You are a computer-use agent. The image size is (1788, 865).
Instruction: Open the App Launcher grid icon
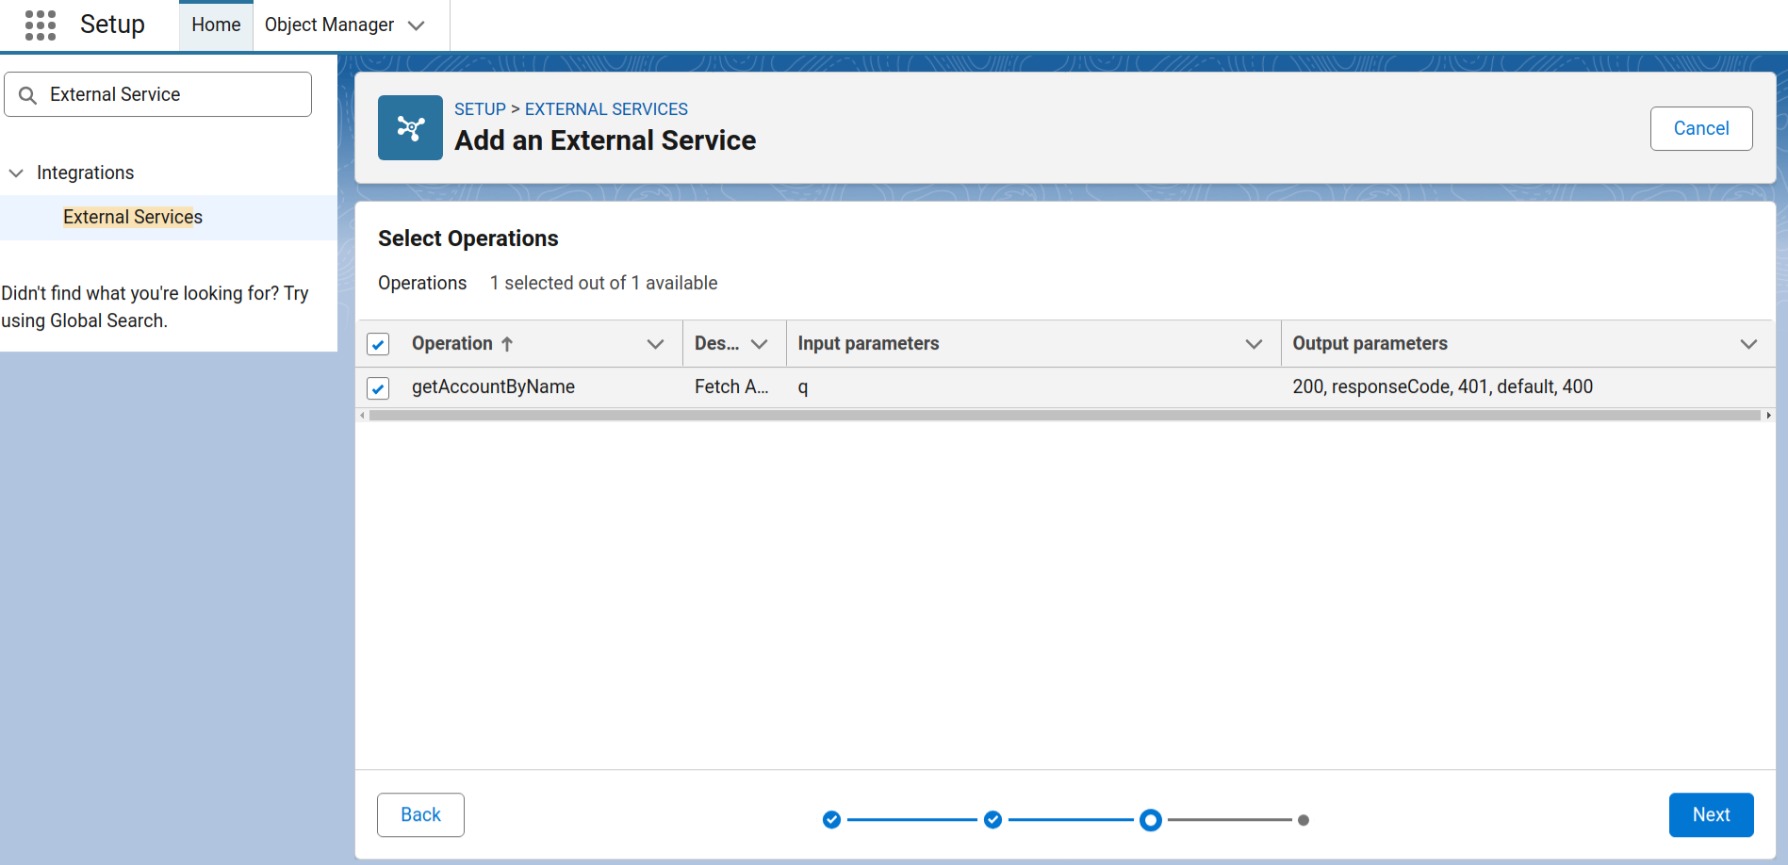tap(38, 24)
